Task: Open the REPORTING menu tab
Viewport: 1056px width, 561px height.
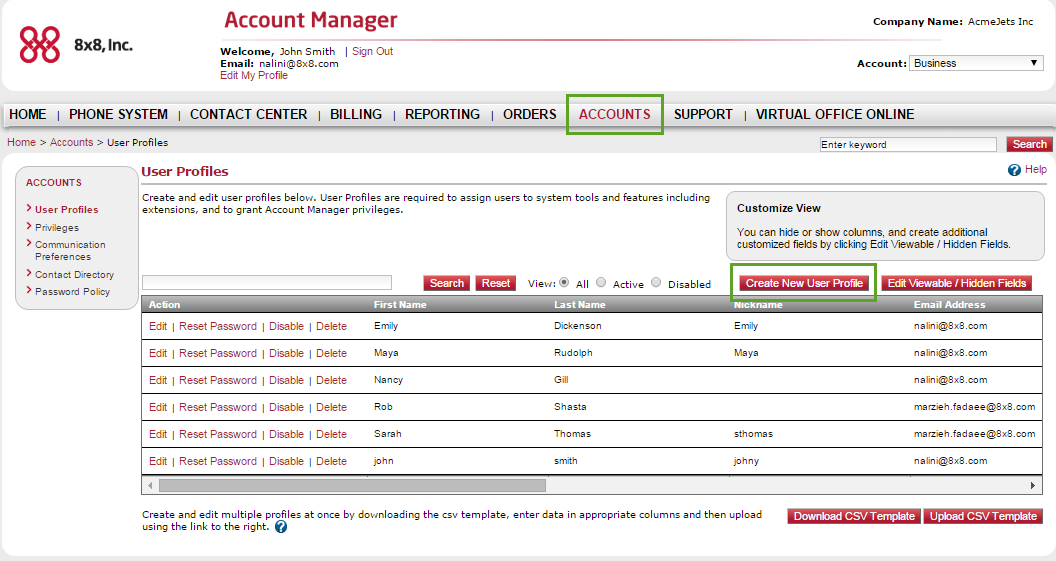Action: (442, 114)
